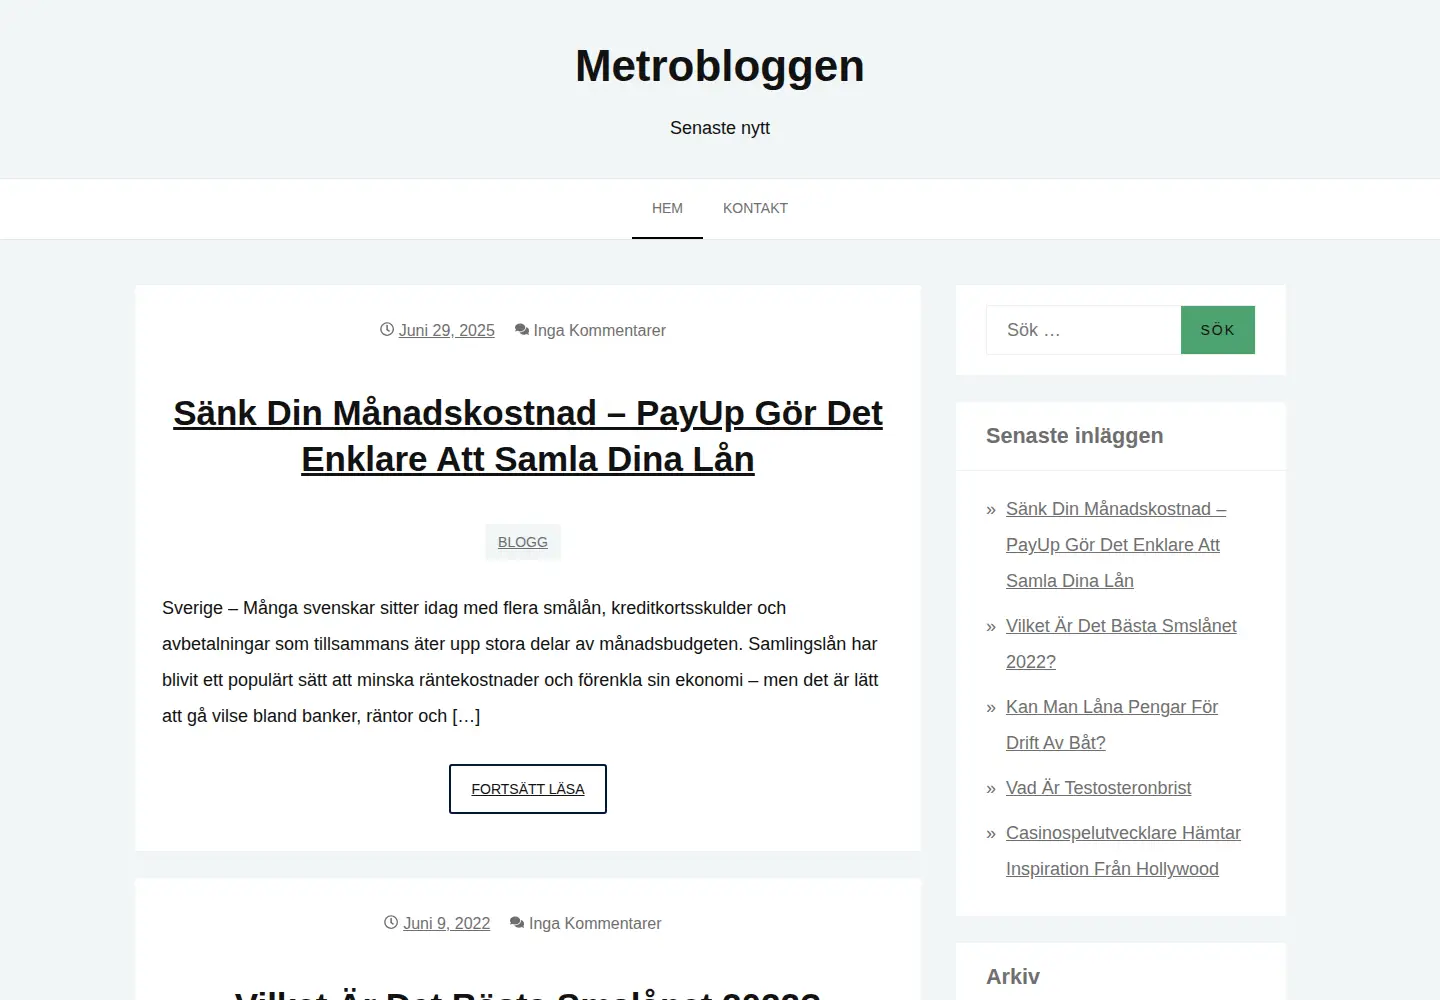Screen dimensions: 1440x1000
Task: Click the Inga Kommentarer text in first post
Action: pyautogui.click(x=600, y=330)
